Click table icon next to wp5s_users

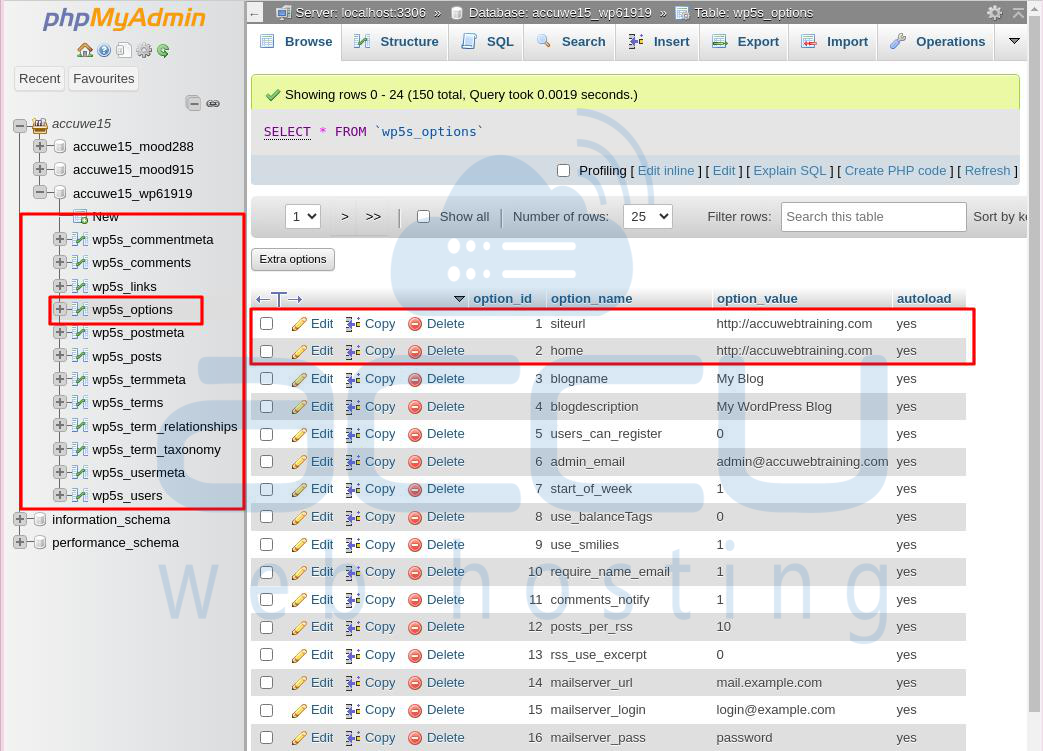[x=80, y=496]
